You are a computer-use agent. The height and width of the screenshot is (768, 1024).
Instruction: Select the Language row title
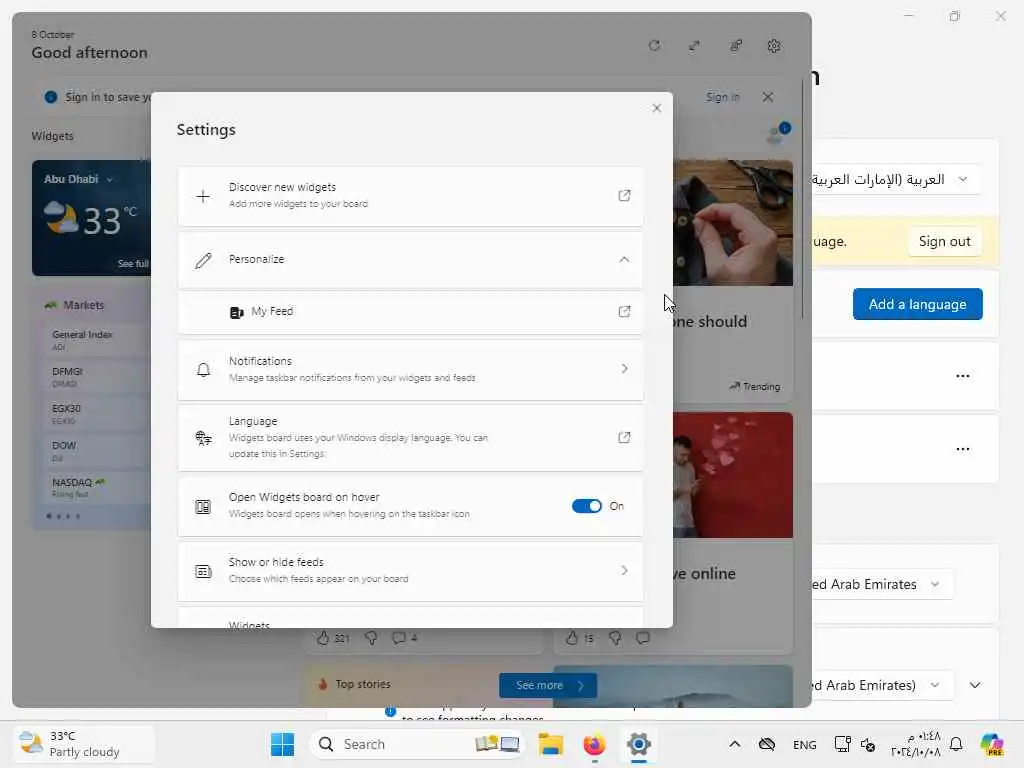(253, 421)
